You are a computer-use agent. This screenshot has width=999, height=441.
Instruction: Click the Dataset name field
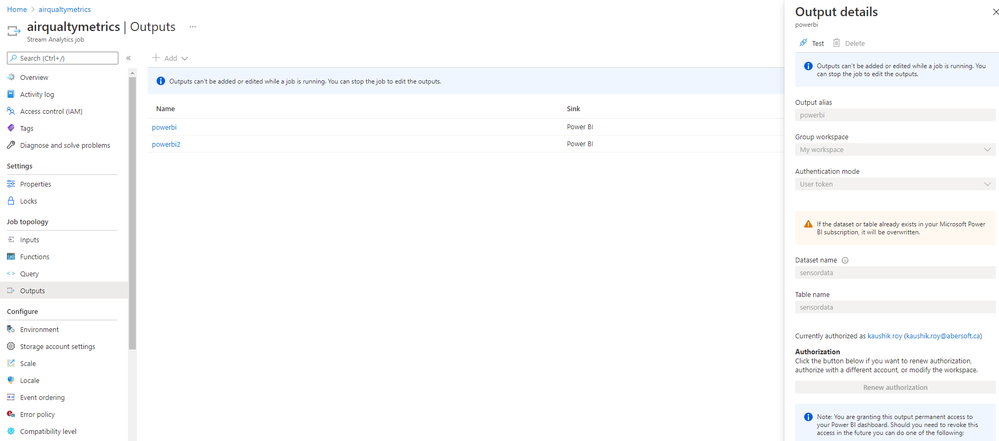click(x=895, y=273)
